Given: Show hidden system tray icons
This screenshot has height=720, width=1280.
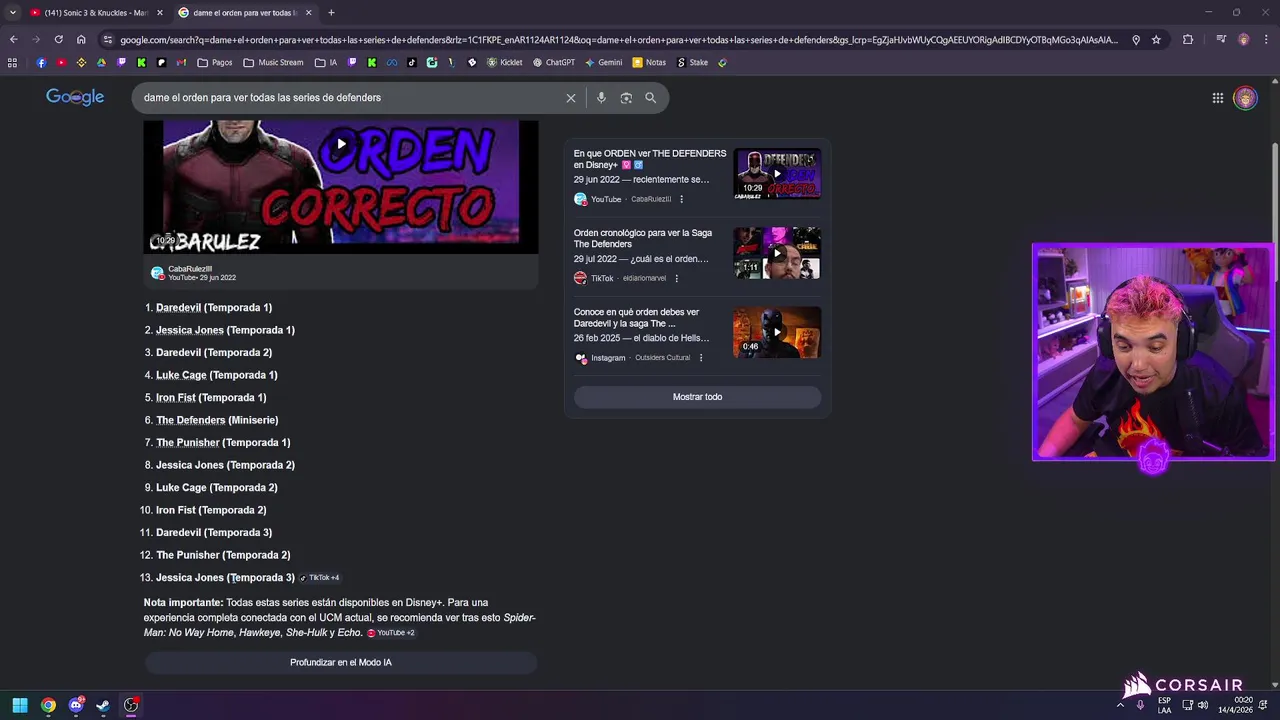Looking at the screenshot, I should pos(1120,705).
